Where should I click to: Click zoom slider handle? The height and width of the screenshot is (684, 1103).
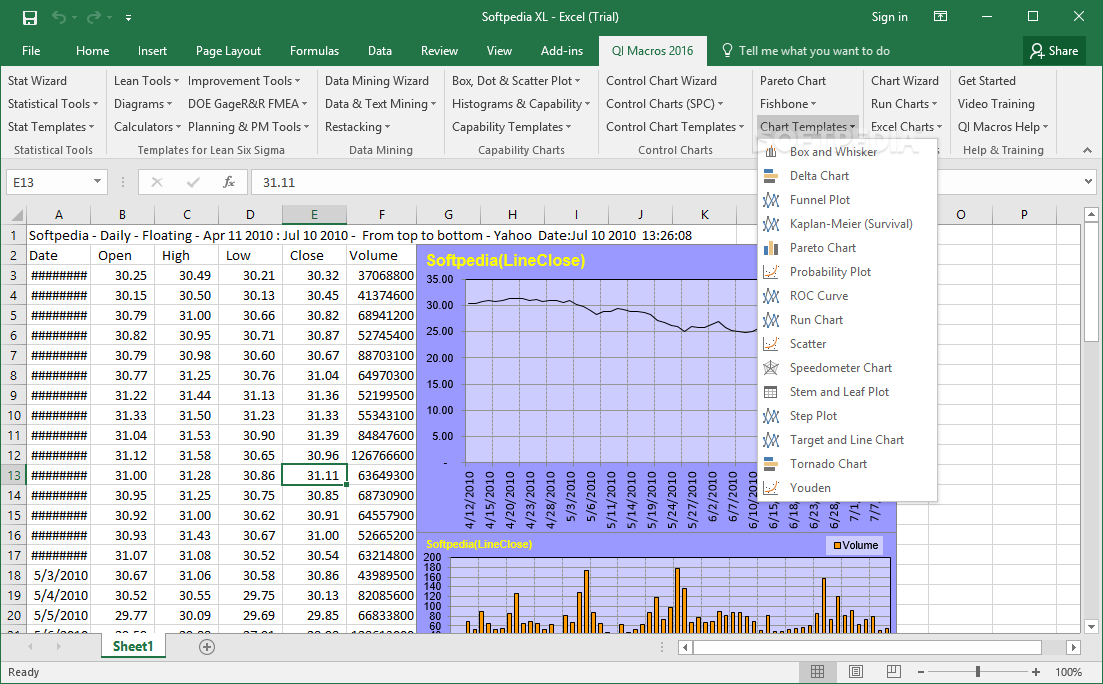click(978, 672)
